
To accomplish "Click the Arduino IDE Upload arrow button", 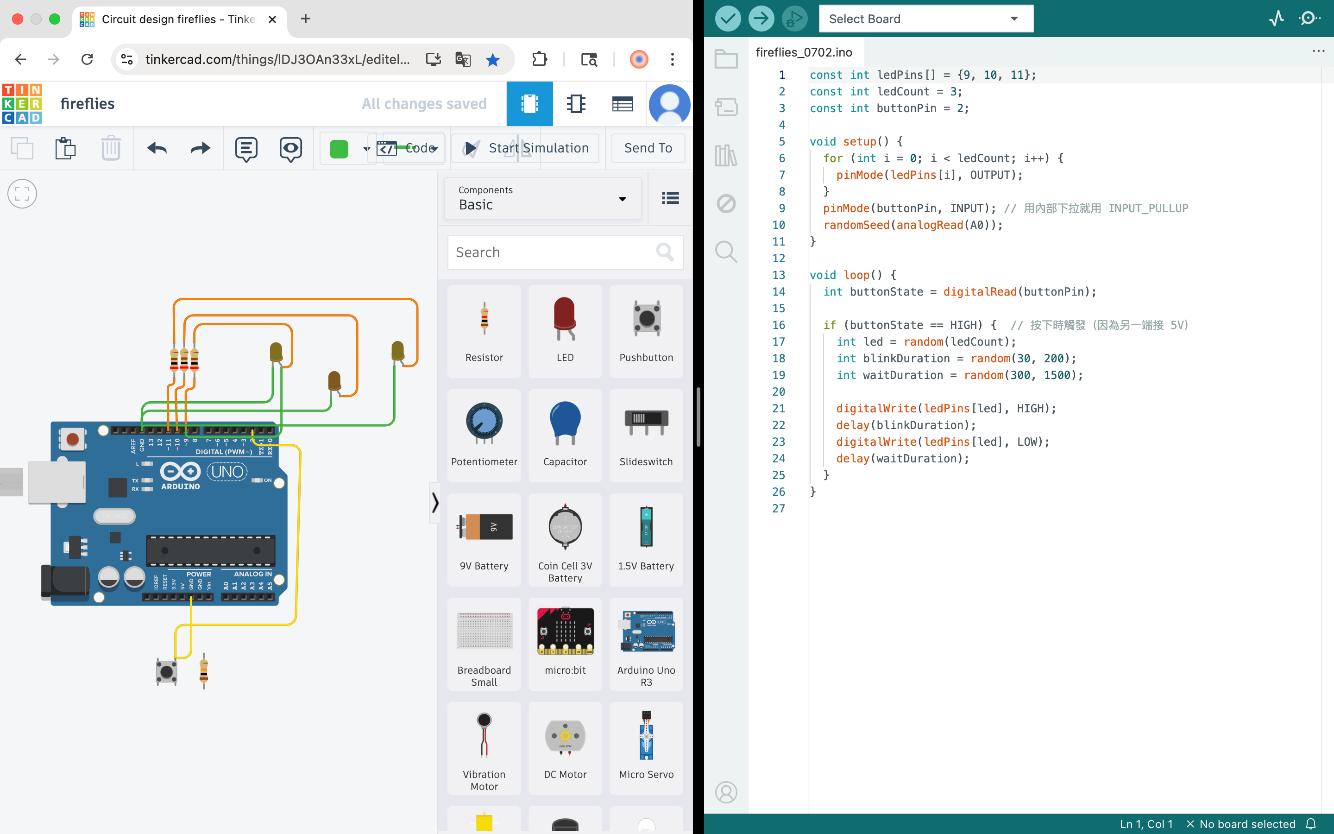I will point(761,18).
